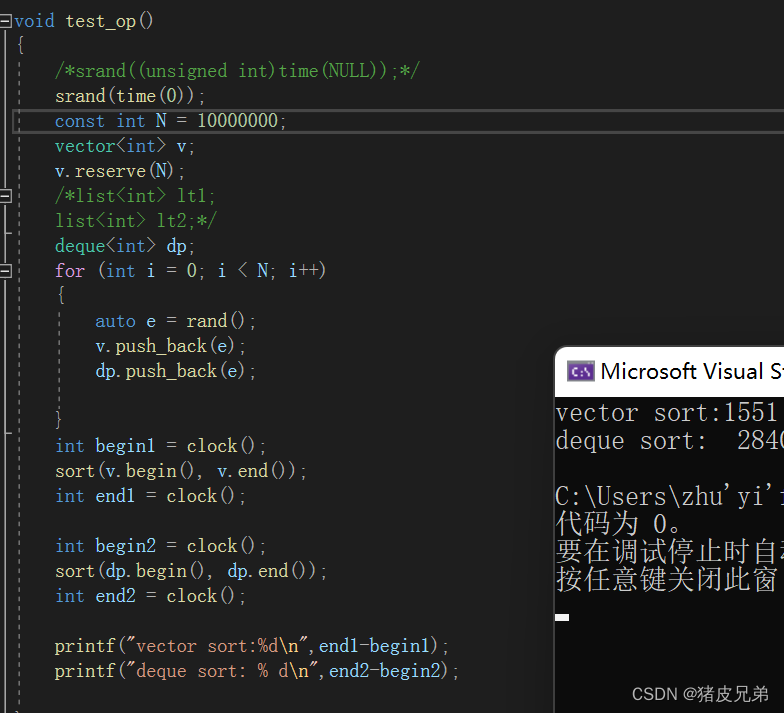This screenshot has height=713, width=784.
Task: Click the line 'srand(time(0));'
Action: coord(130,96)
